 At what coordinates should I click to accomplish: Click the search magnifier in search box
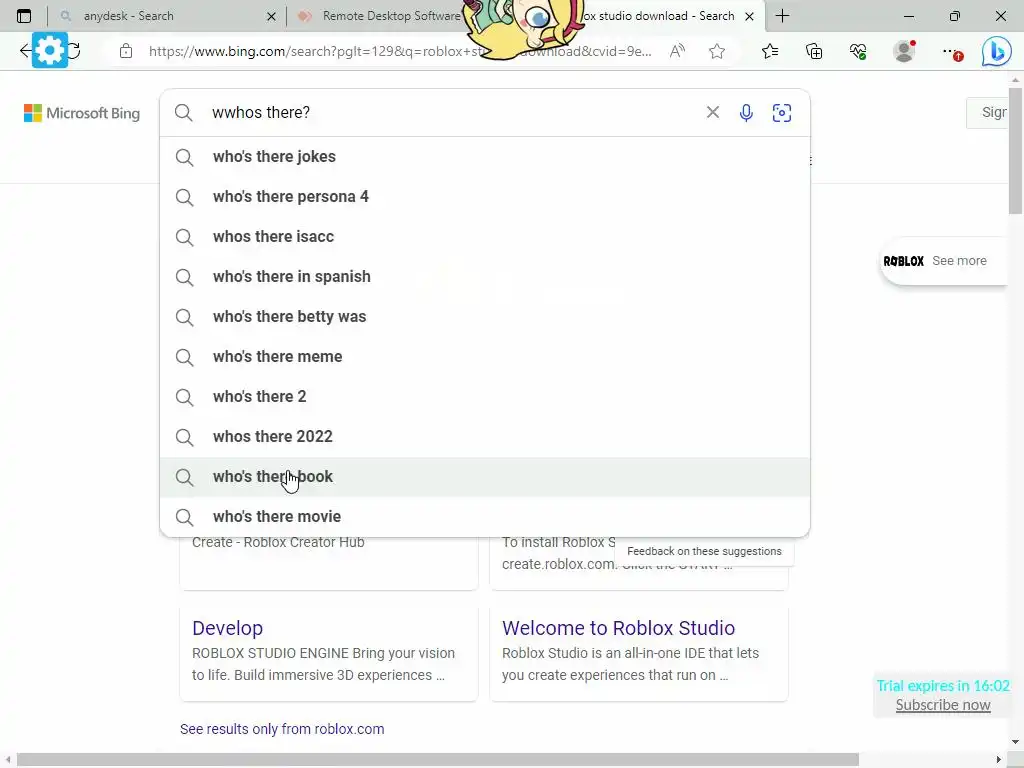click(184, 112)
